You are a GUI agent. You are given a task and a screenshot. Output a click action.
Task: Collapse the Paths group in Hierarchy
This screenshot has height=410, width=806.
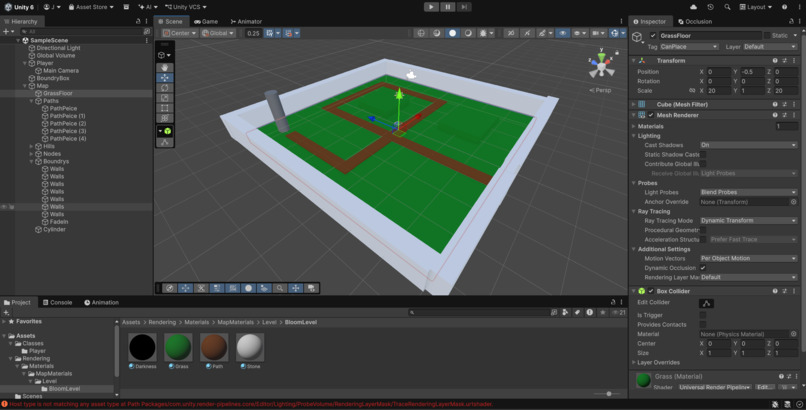pos(31,101)
